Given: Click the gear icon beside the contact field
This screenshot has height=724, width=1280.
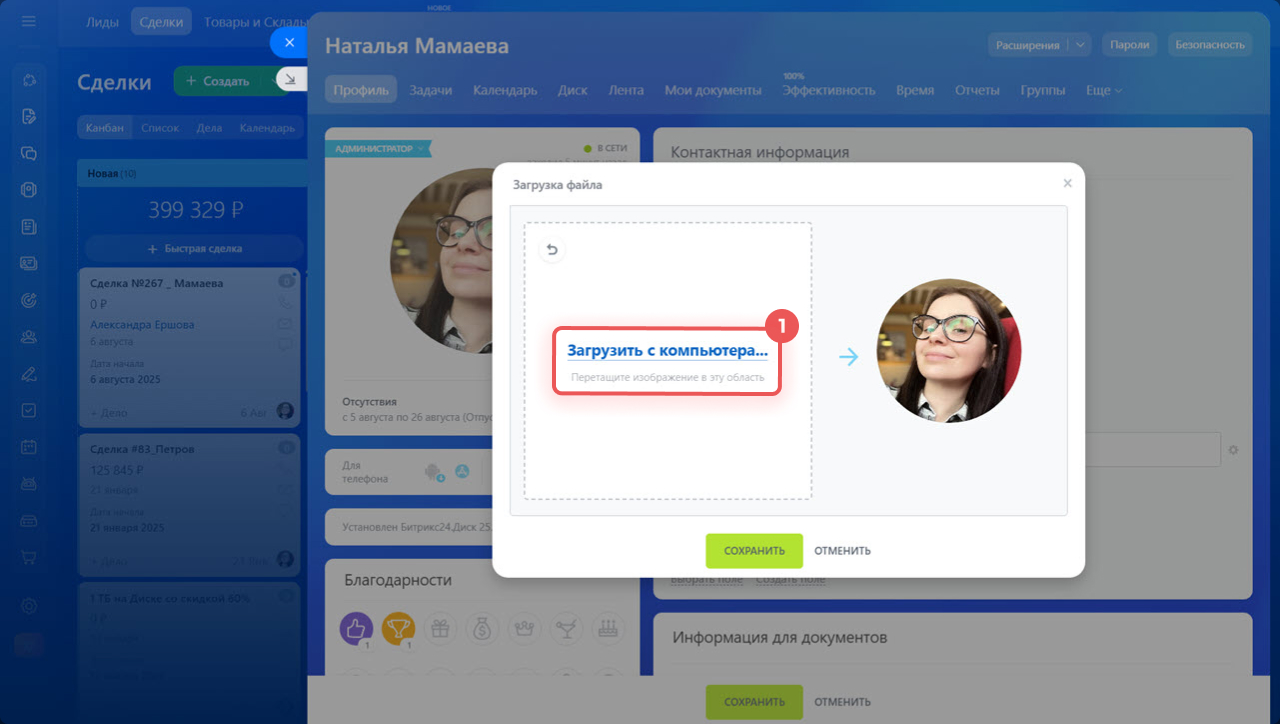Looking at the screenshot, I should coord(1233,450).
